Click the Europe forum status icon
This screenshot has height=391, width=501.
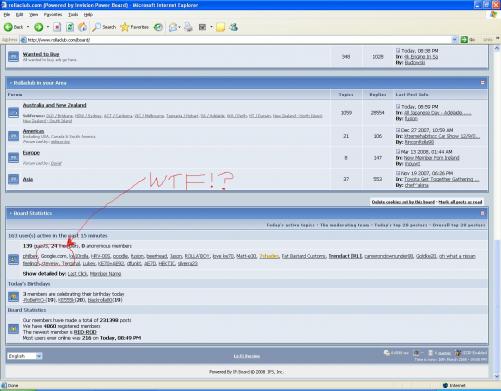click(13, 157)
